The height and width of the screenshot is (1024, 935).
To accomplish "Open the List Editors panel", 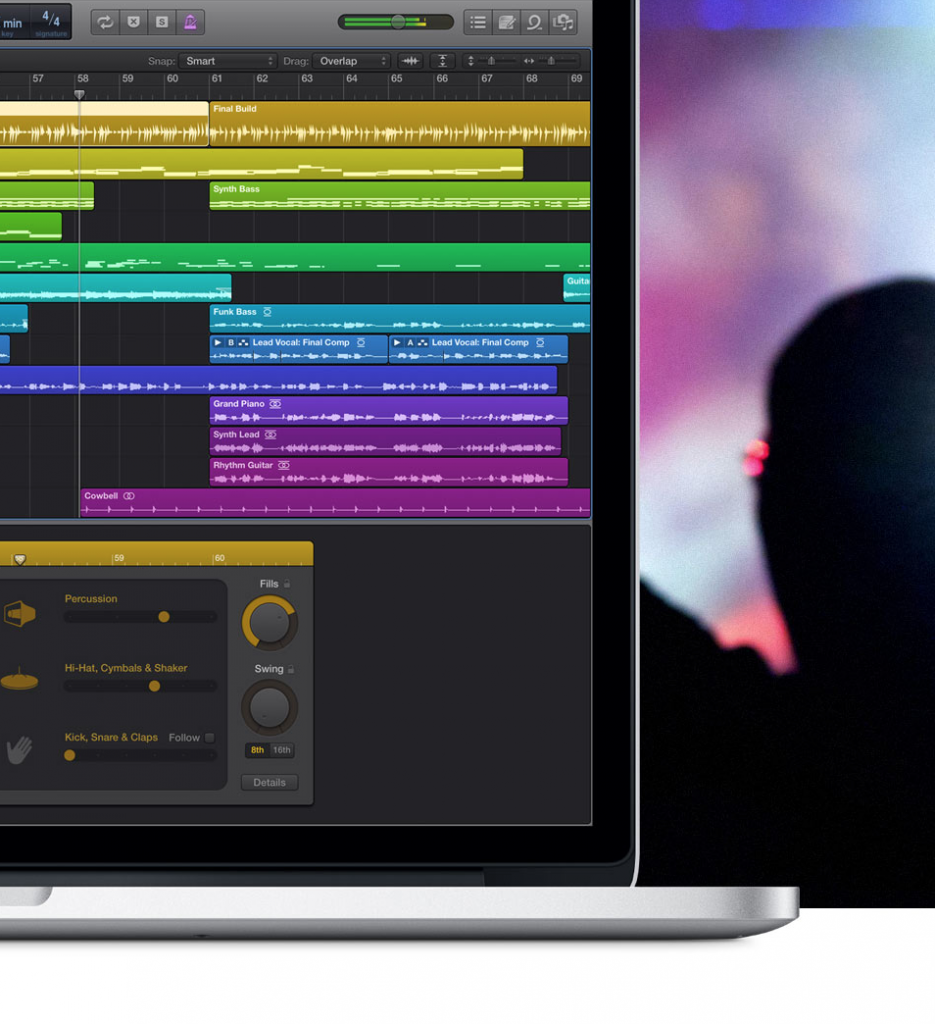I will click(478, 22).
